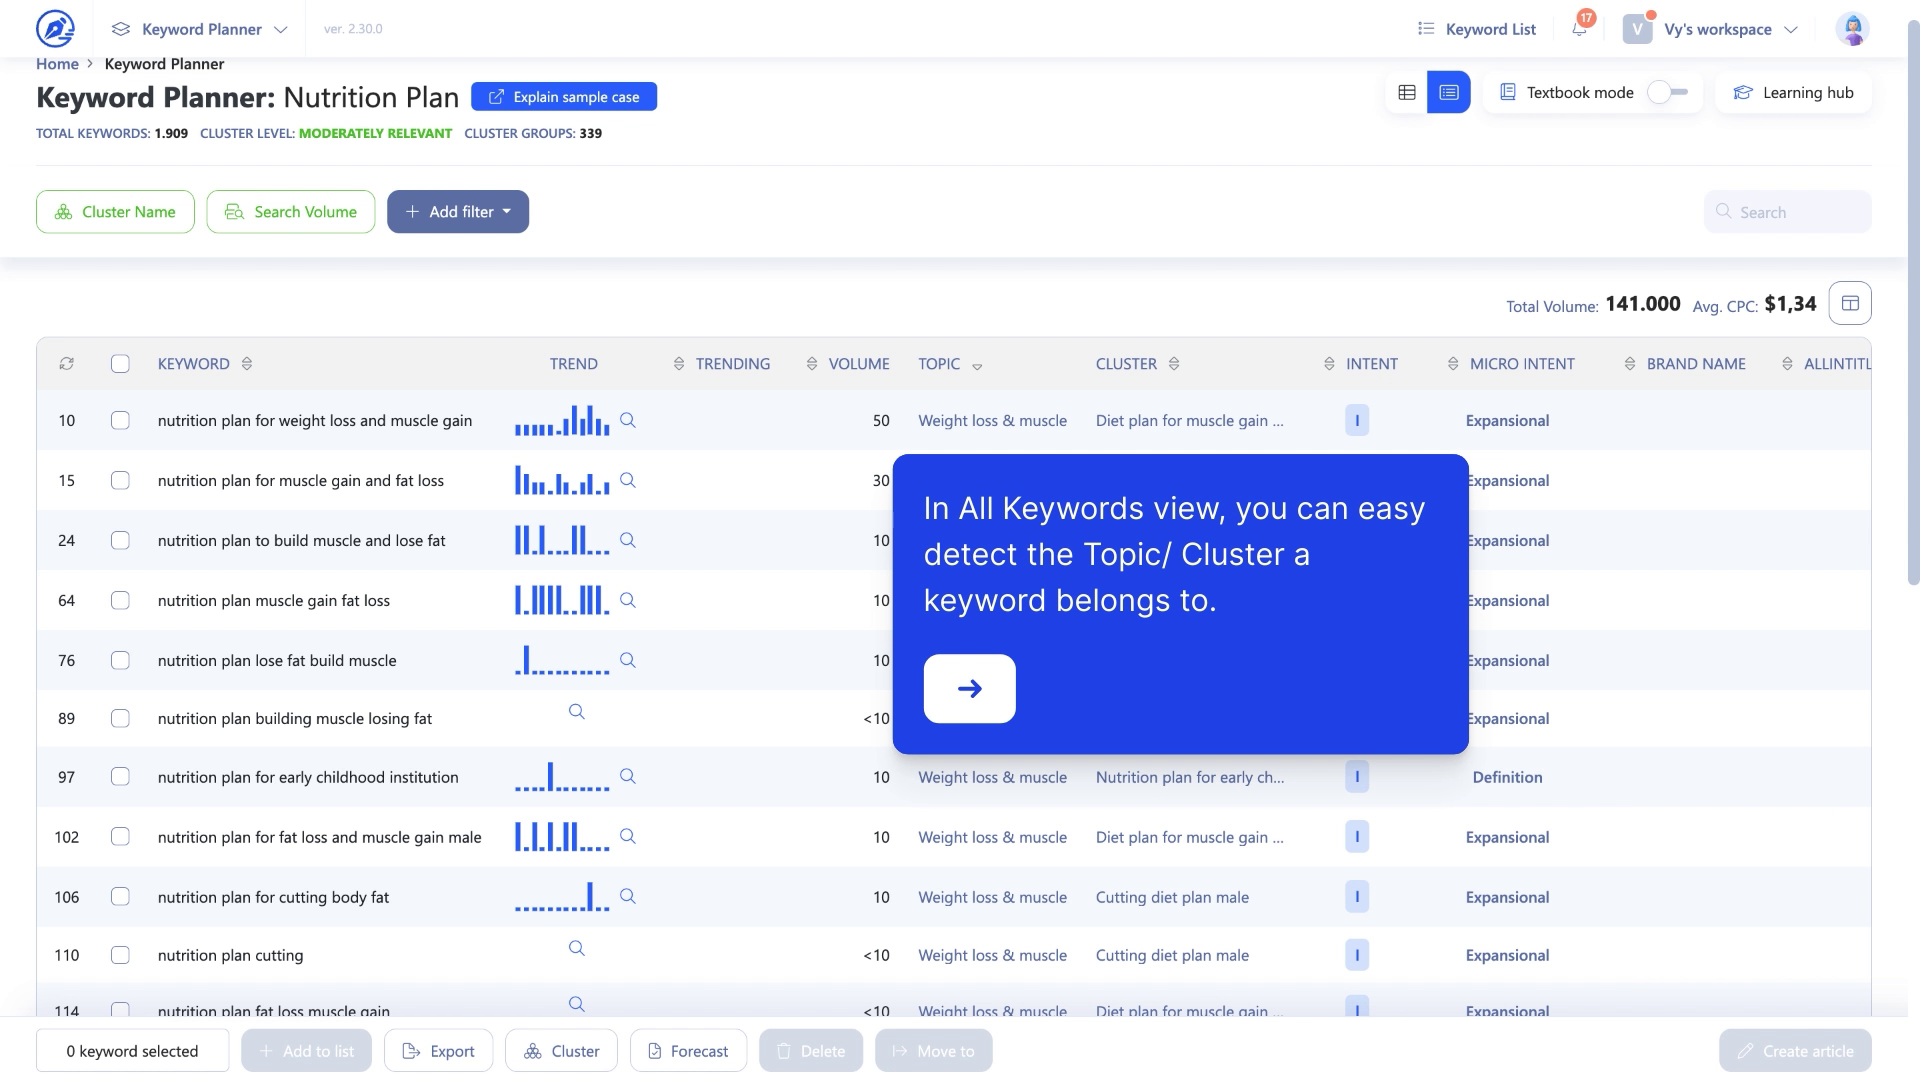The height and width of the screenshot is (1084, 1920).
Task: Click the Cluster Name filter icon
Action: coord(62,211)
